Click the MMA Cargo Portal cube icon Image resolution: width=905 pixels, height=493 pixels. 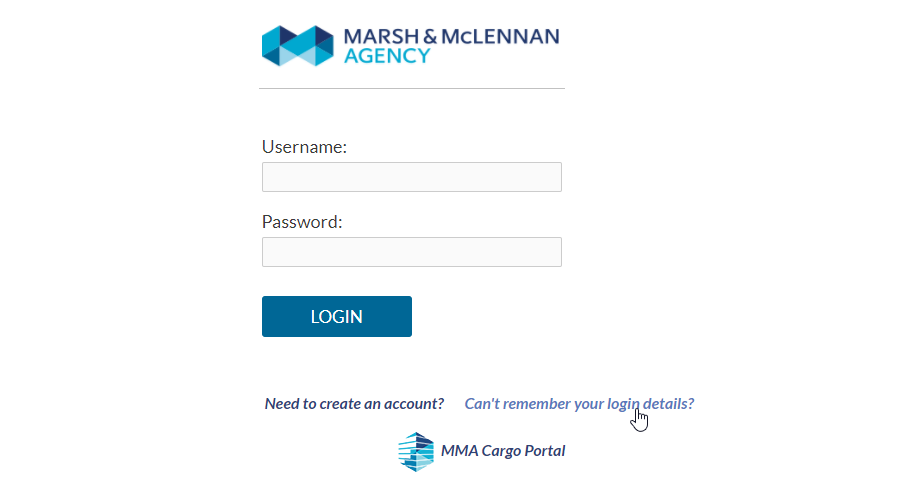[x=416, y=451]
